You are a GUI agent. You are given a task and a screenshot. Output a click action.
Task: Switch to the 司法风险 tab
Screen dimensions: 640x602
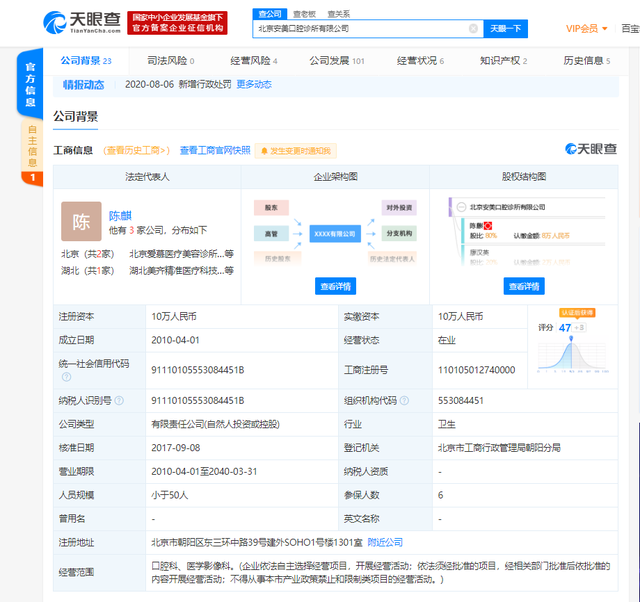pyautogui.click(x=171, y=61)
